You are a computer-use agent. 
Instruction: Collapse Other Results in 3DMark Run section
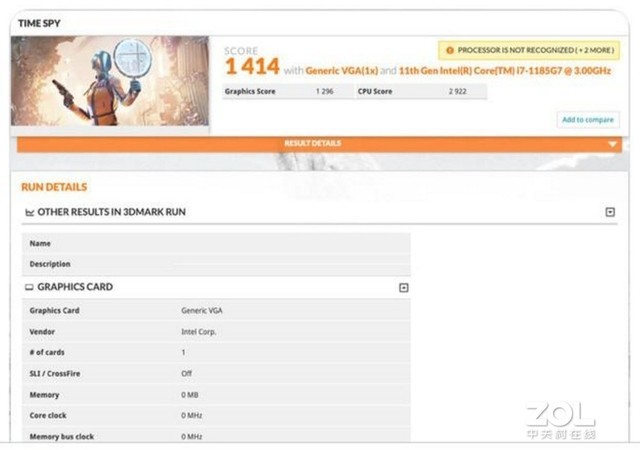tap(610, 212)
